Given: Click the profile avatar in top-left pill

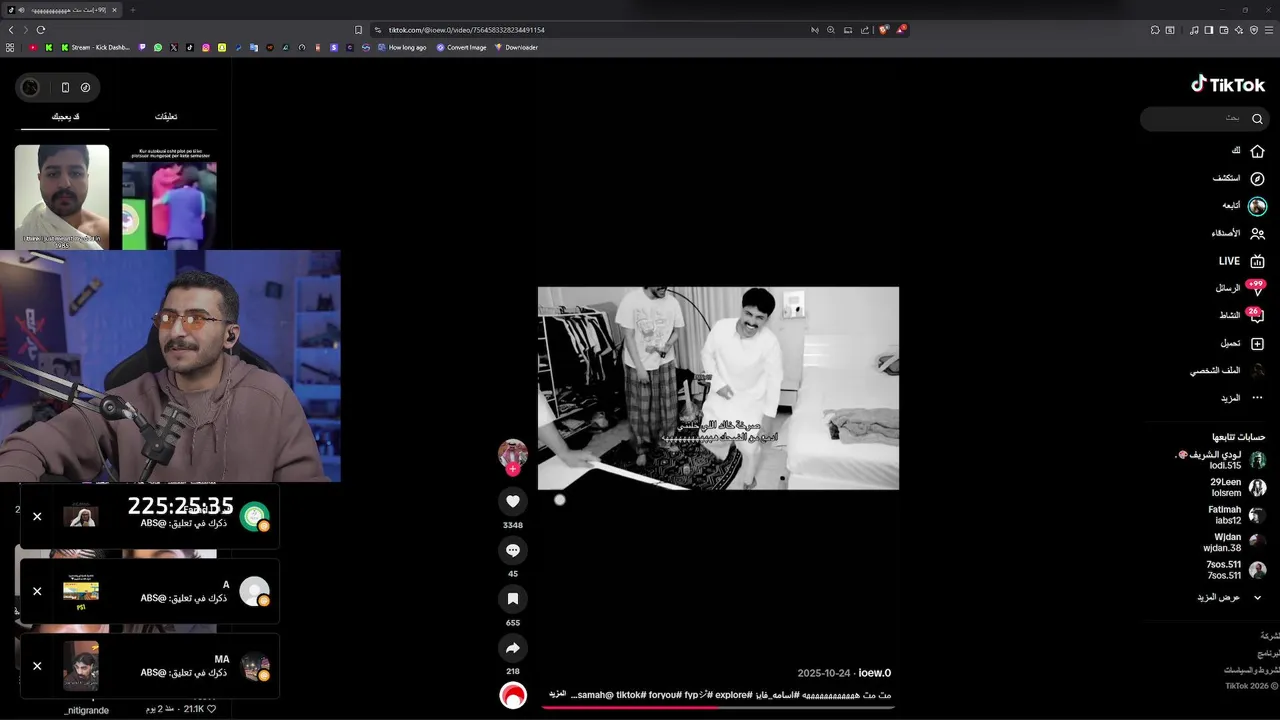Looking at the screenshot, I should [30, 87].
